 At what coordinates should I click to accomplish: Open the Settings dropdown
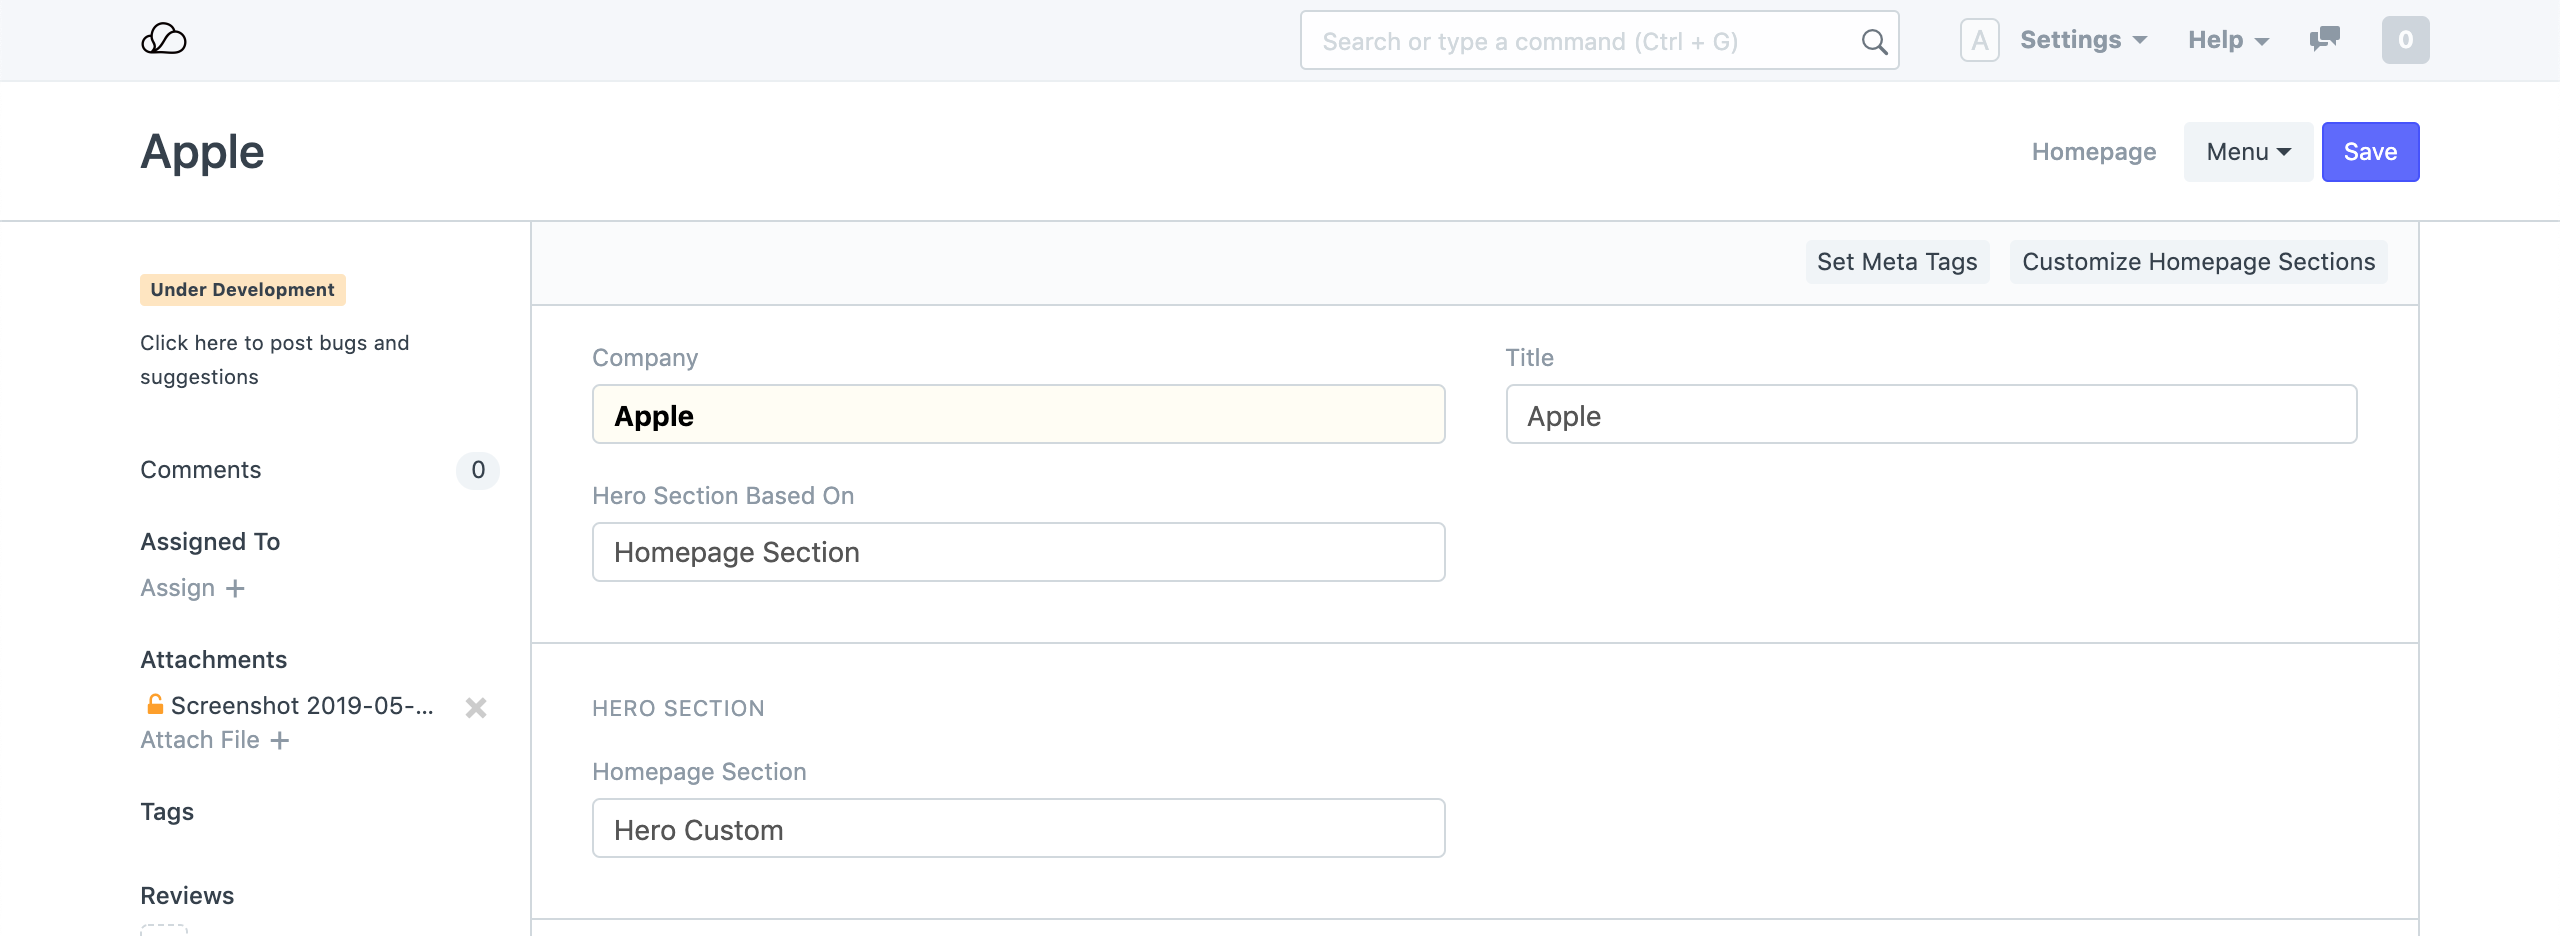(2083, 40)
